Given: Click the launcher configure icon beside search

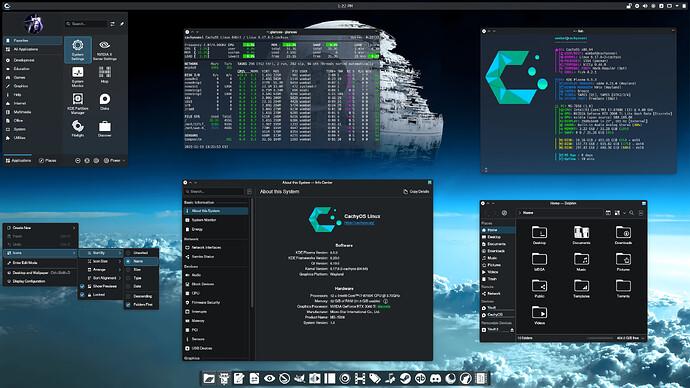Looking at the screenshot, I should click(113, 24).
